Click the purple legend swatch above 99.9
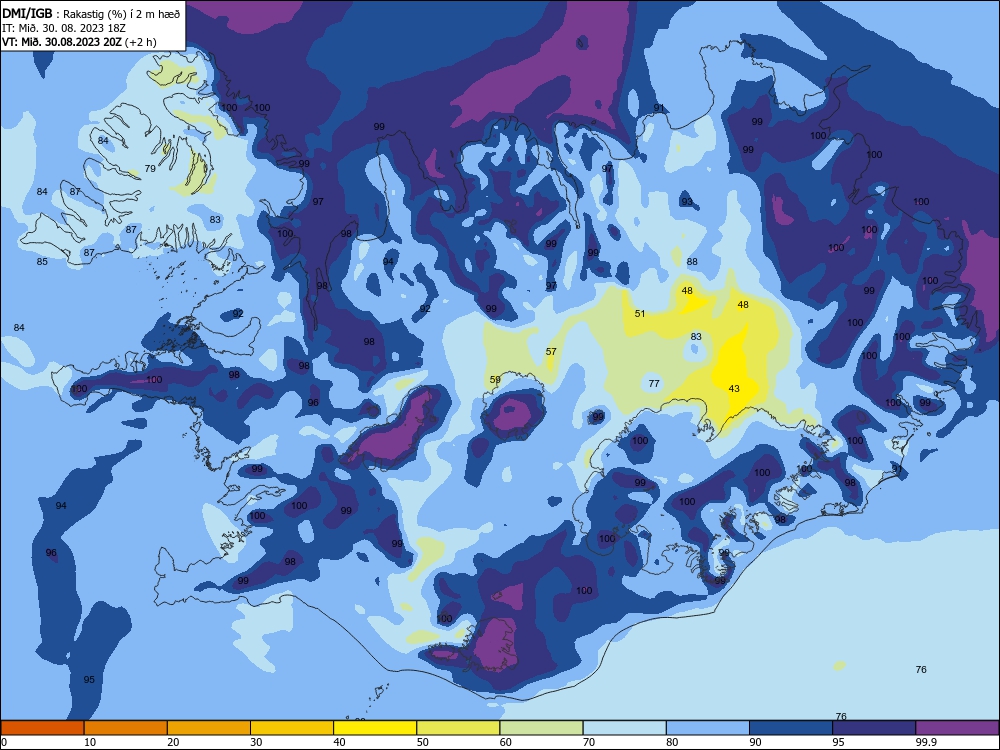 pos(957,728)
